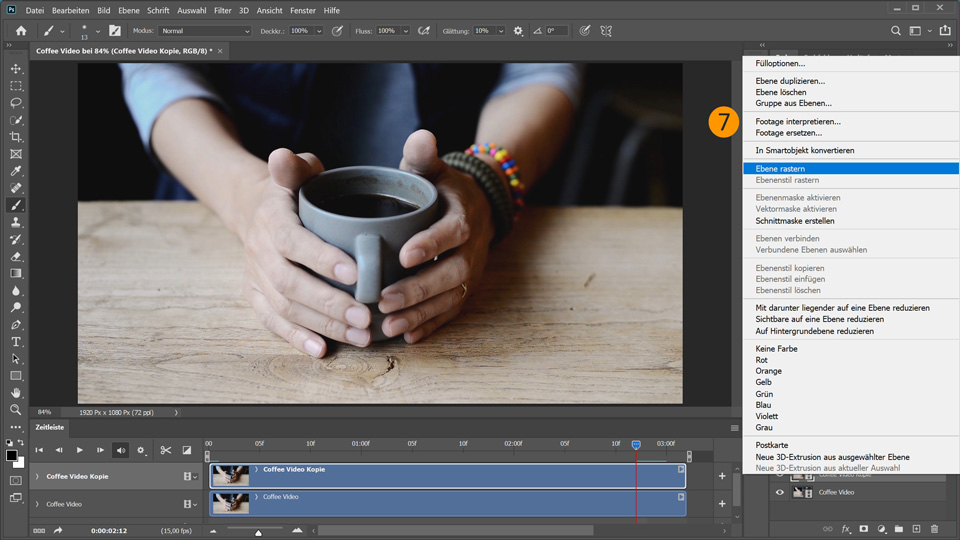
Task: Expand the Coffee Video Kopie track
Action: click(x=37, y=477)
